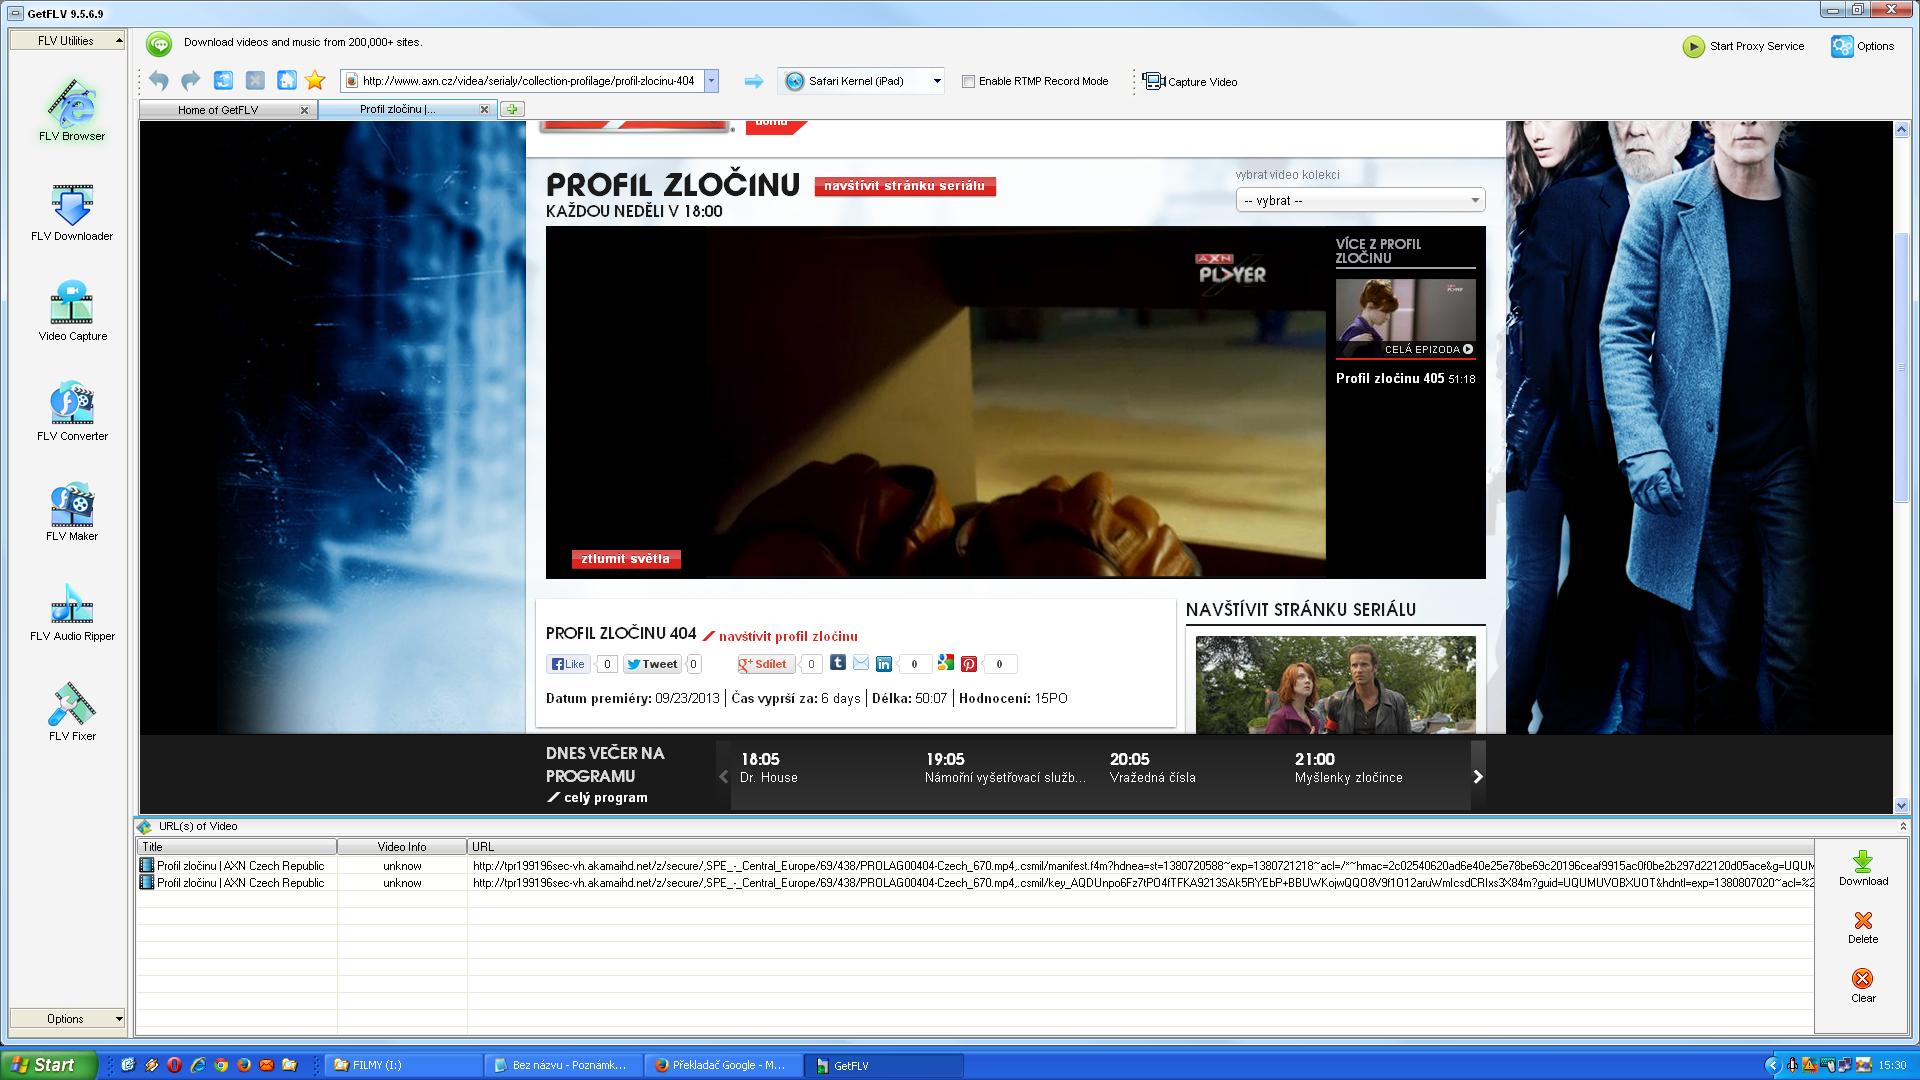Share page on LinkedIn icon
This screenshot has height=1080, width=1920.
click(884, 664)
